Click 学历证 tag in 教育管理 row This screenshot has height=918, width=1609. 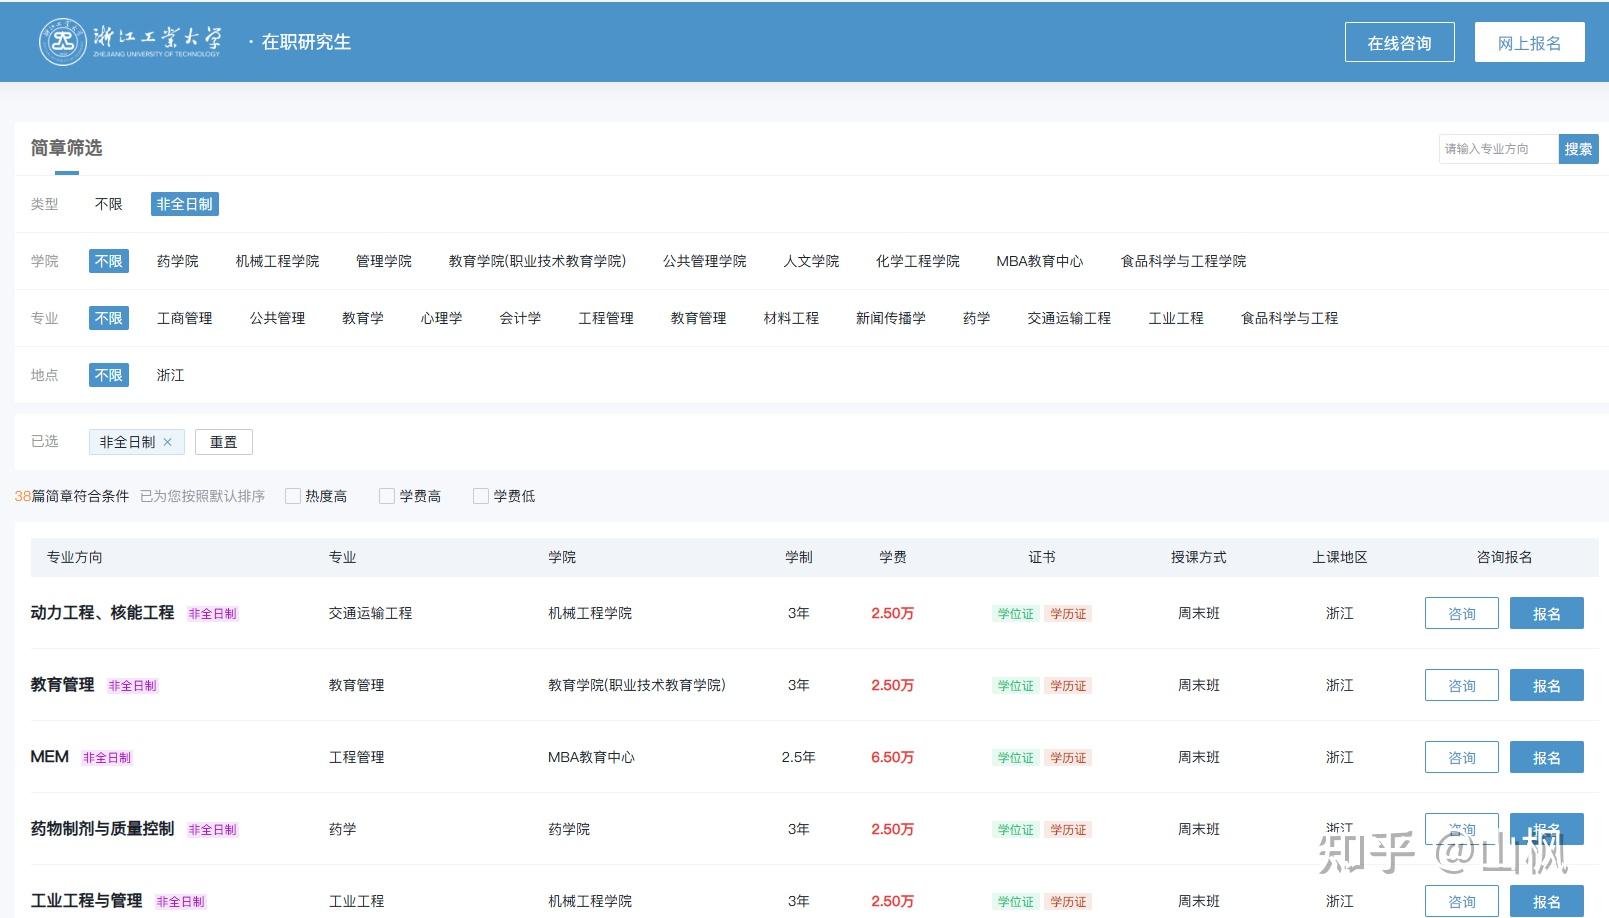point(1068,686)
